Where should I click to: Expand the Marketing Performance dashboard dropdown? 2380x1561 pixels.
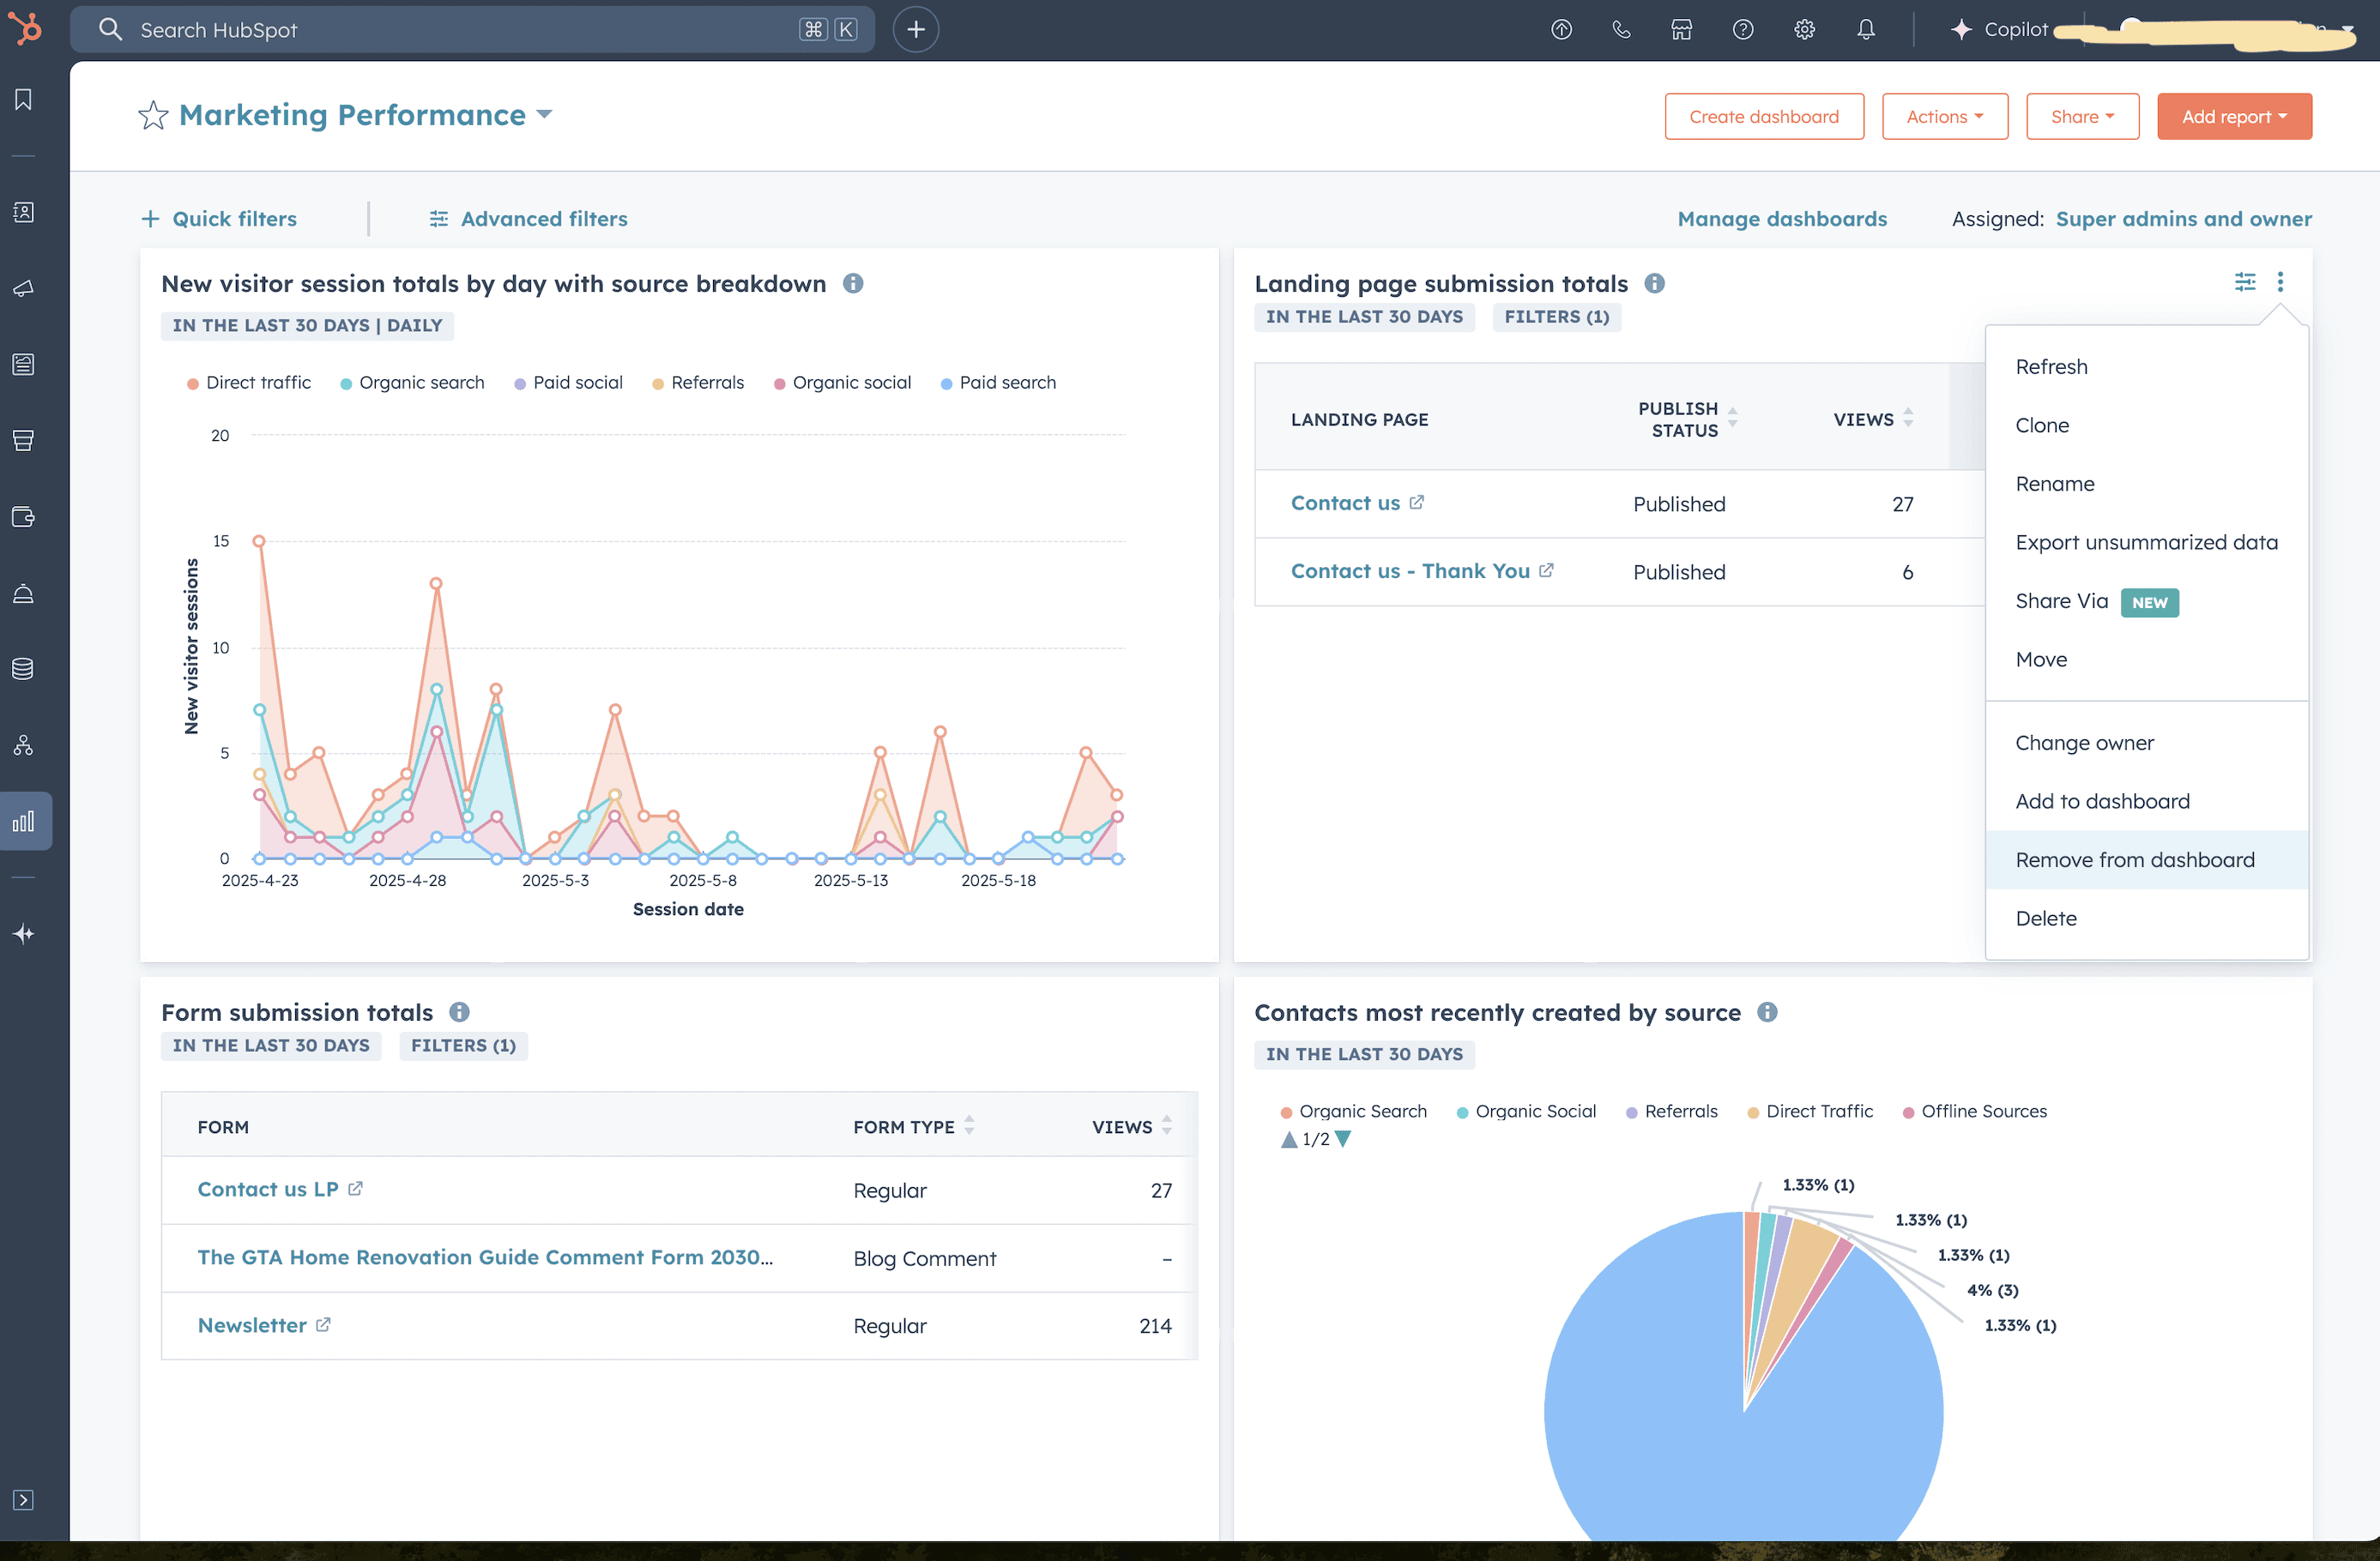(545, 115)
